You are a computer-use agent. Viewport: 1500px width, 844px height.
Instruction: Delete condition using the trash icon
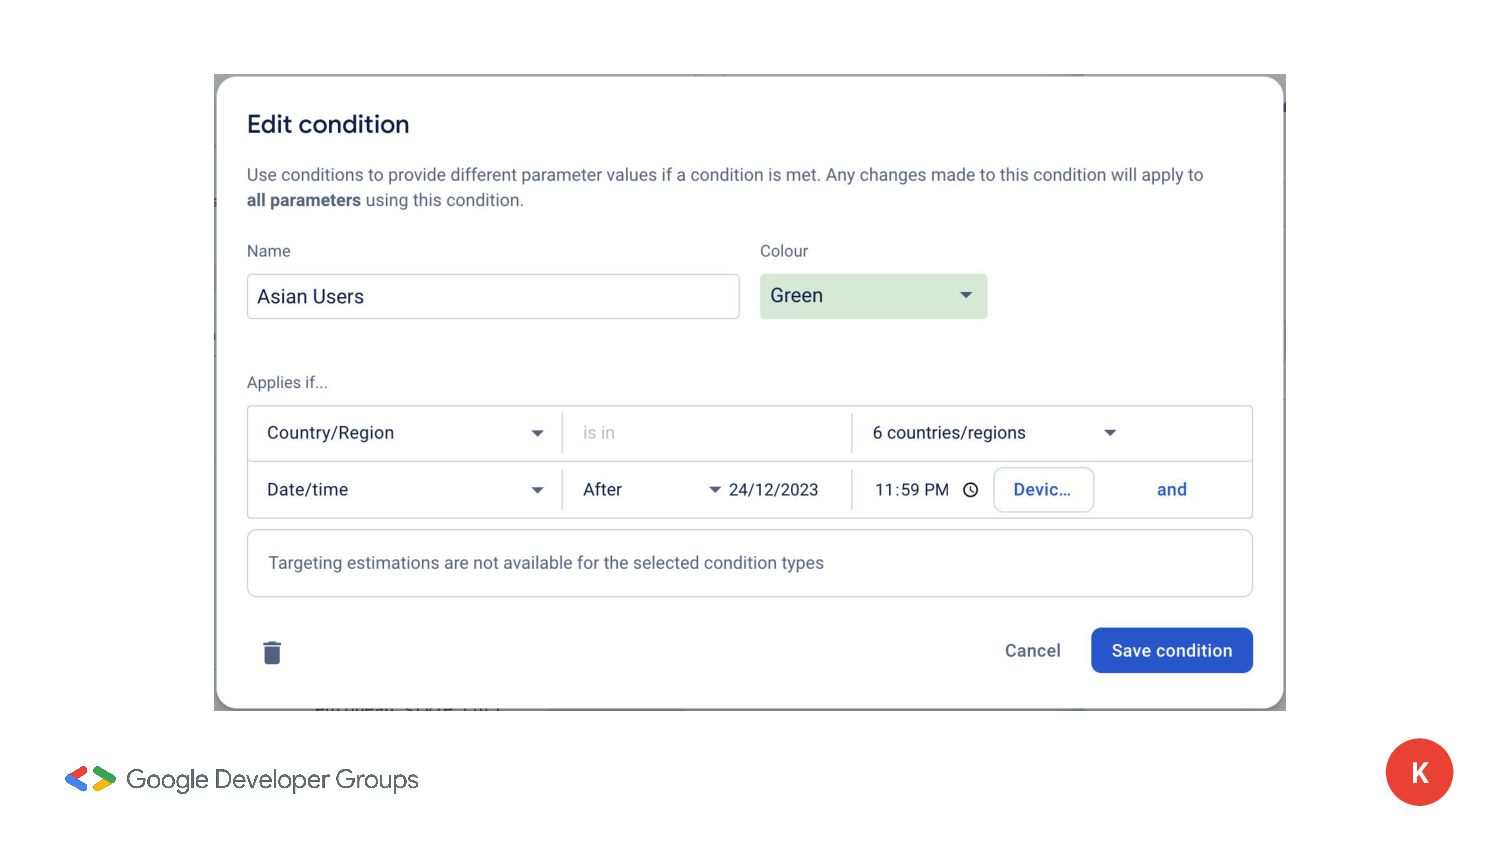point(272,653)
